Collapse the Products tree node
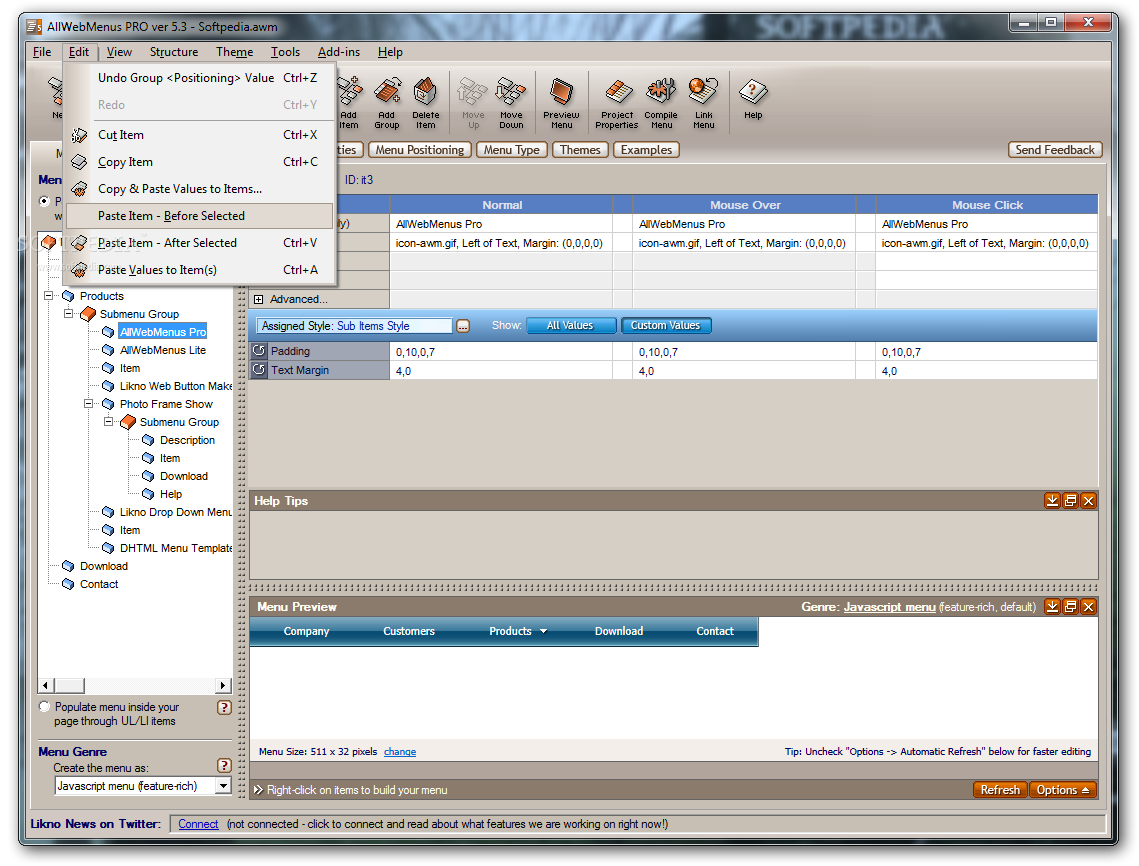 click(49, 296)
